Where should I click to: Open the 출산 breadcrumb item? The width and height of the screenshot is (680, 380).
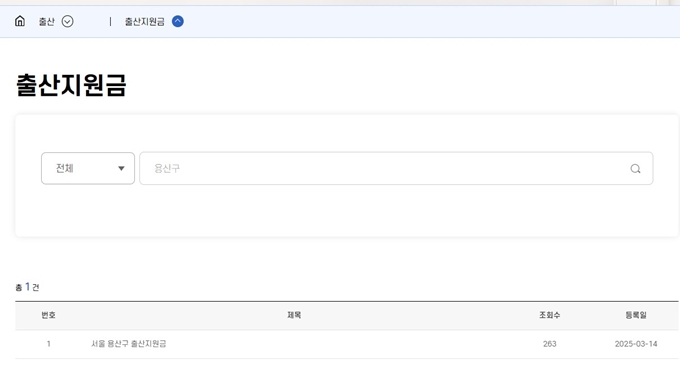tap(46, 22)
